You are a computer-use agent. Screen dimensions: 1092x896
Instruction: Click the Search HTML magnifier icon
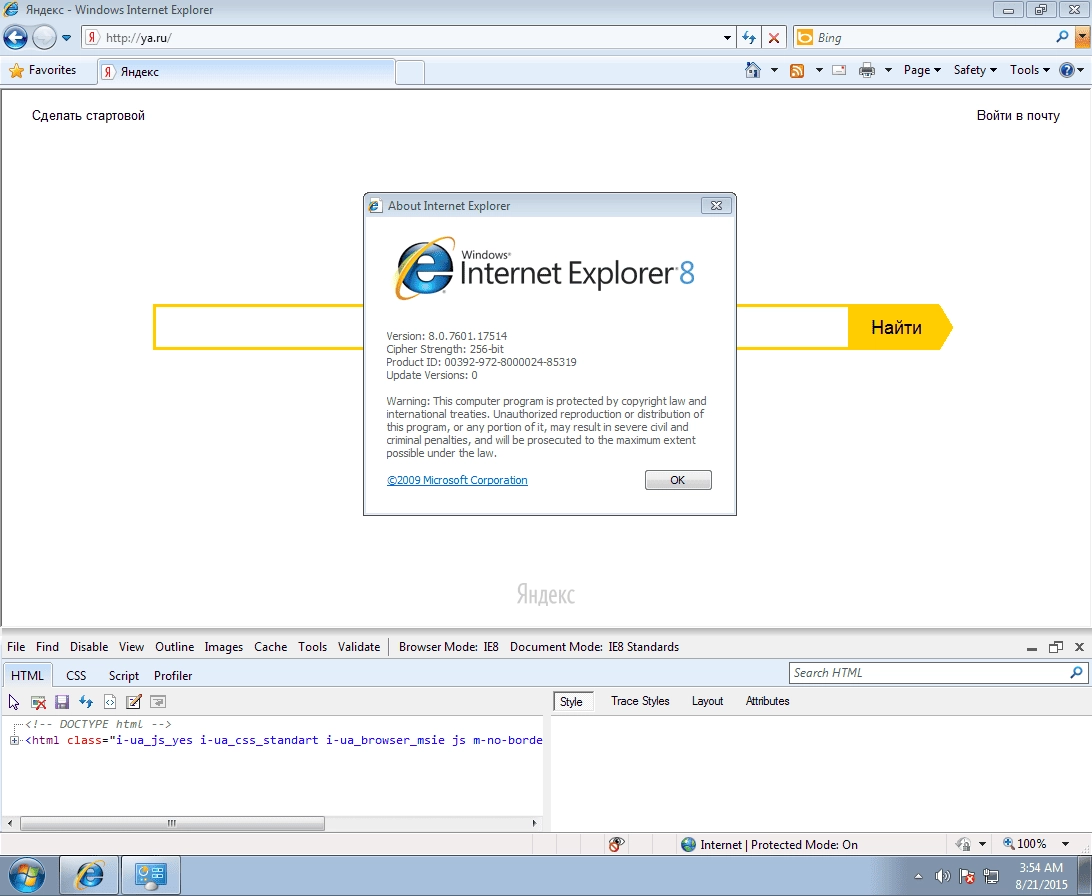(1077, 673)
